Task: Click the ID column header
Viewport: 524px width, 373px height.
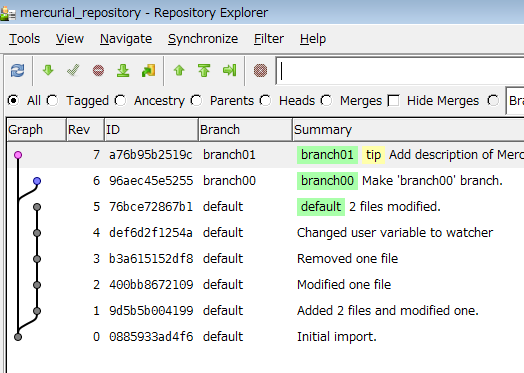Action: [x=151, y=129]
